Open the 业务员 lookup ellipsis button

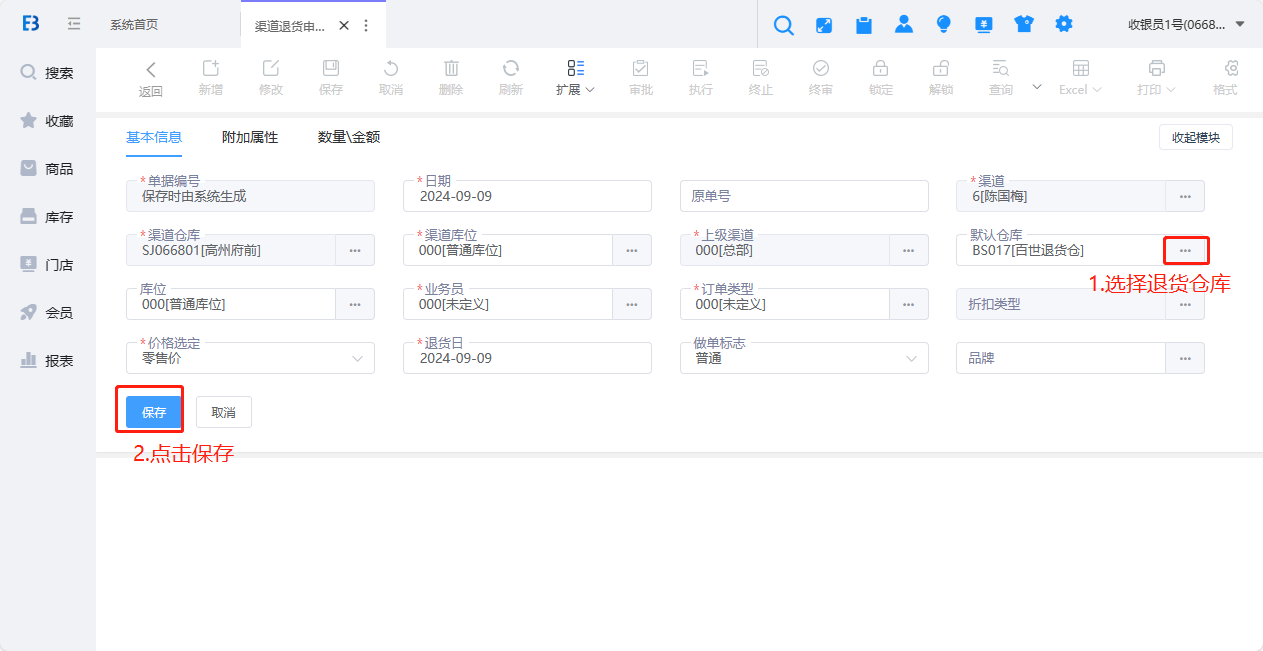[x=632, y=304]
